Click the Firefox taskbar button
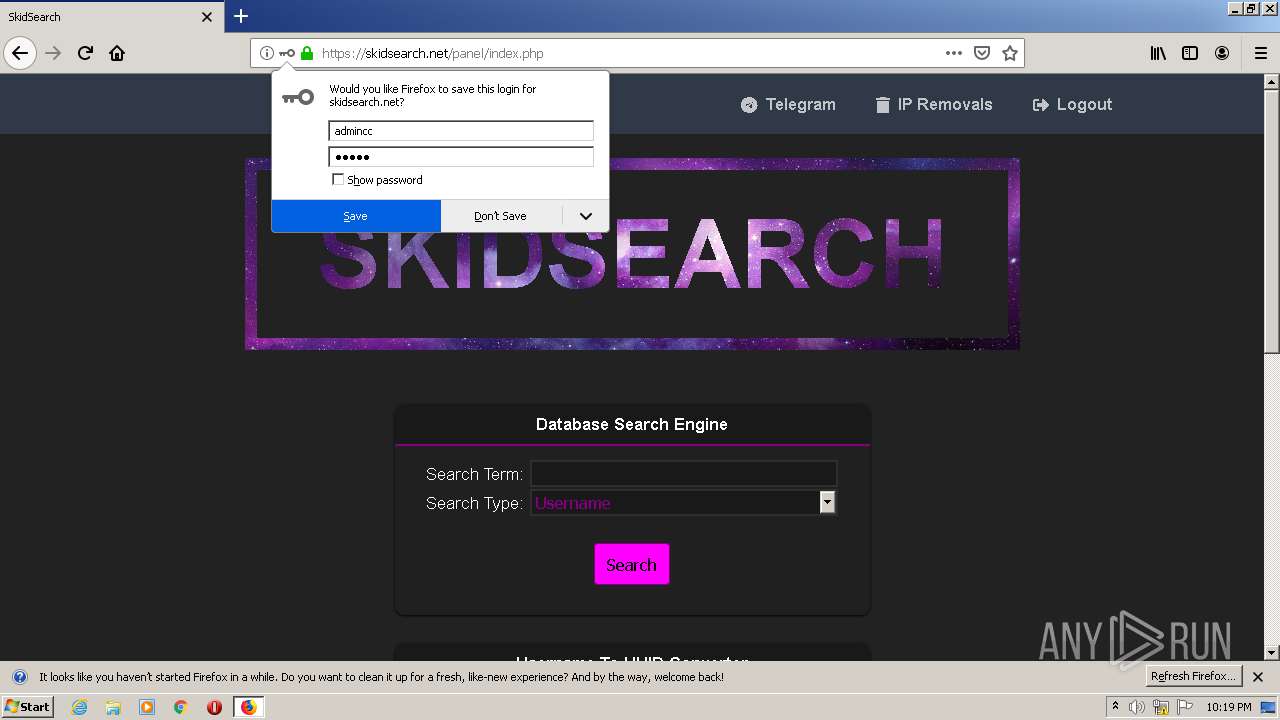 pyautogui.click(x=248, y=707)
